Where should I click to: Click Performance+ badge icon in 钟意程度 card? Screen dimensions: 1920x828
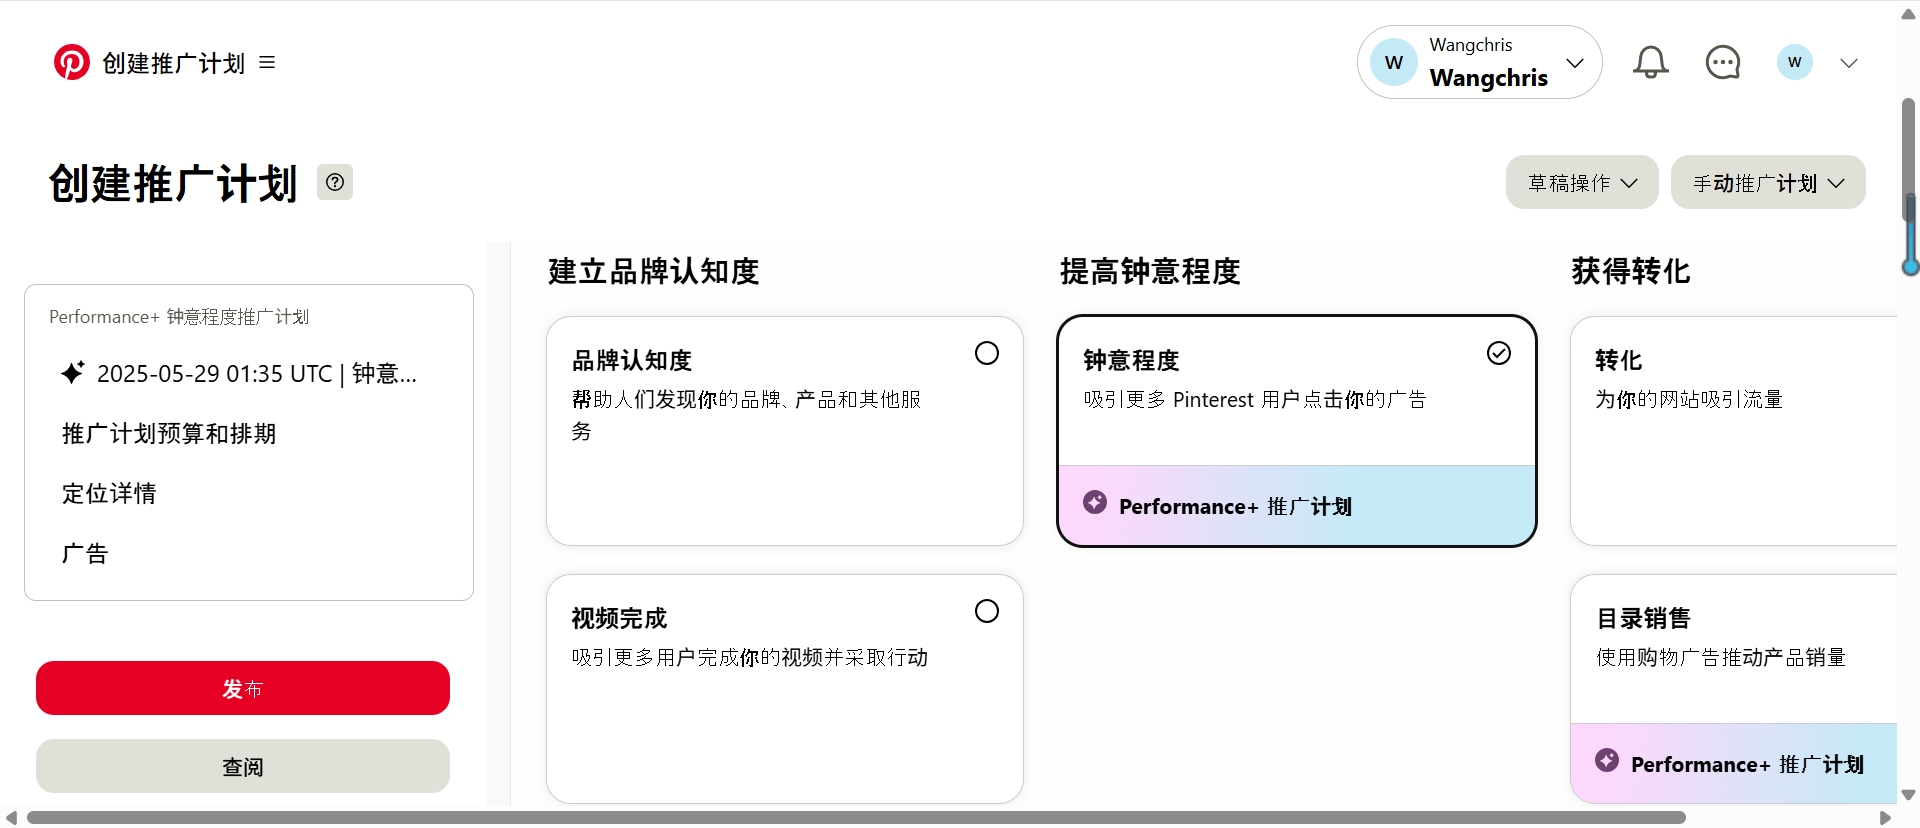[1095, 503]
